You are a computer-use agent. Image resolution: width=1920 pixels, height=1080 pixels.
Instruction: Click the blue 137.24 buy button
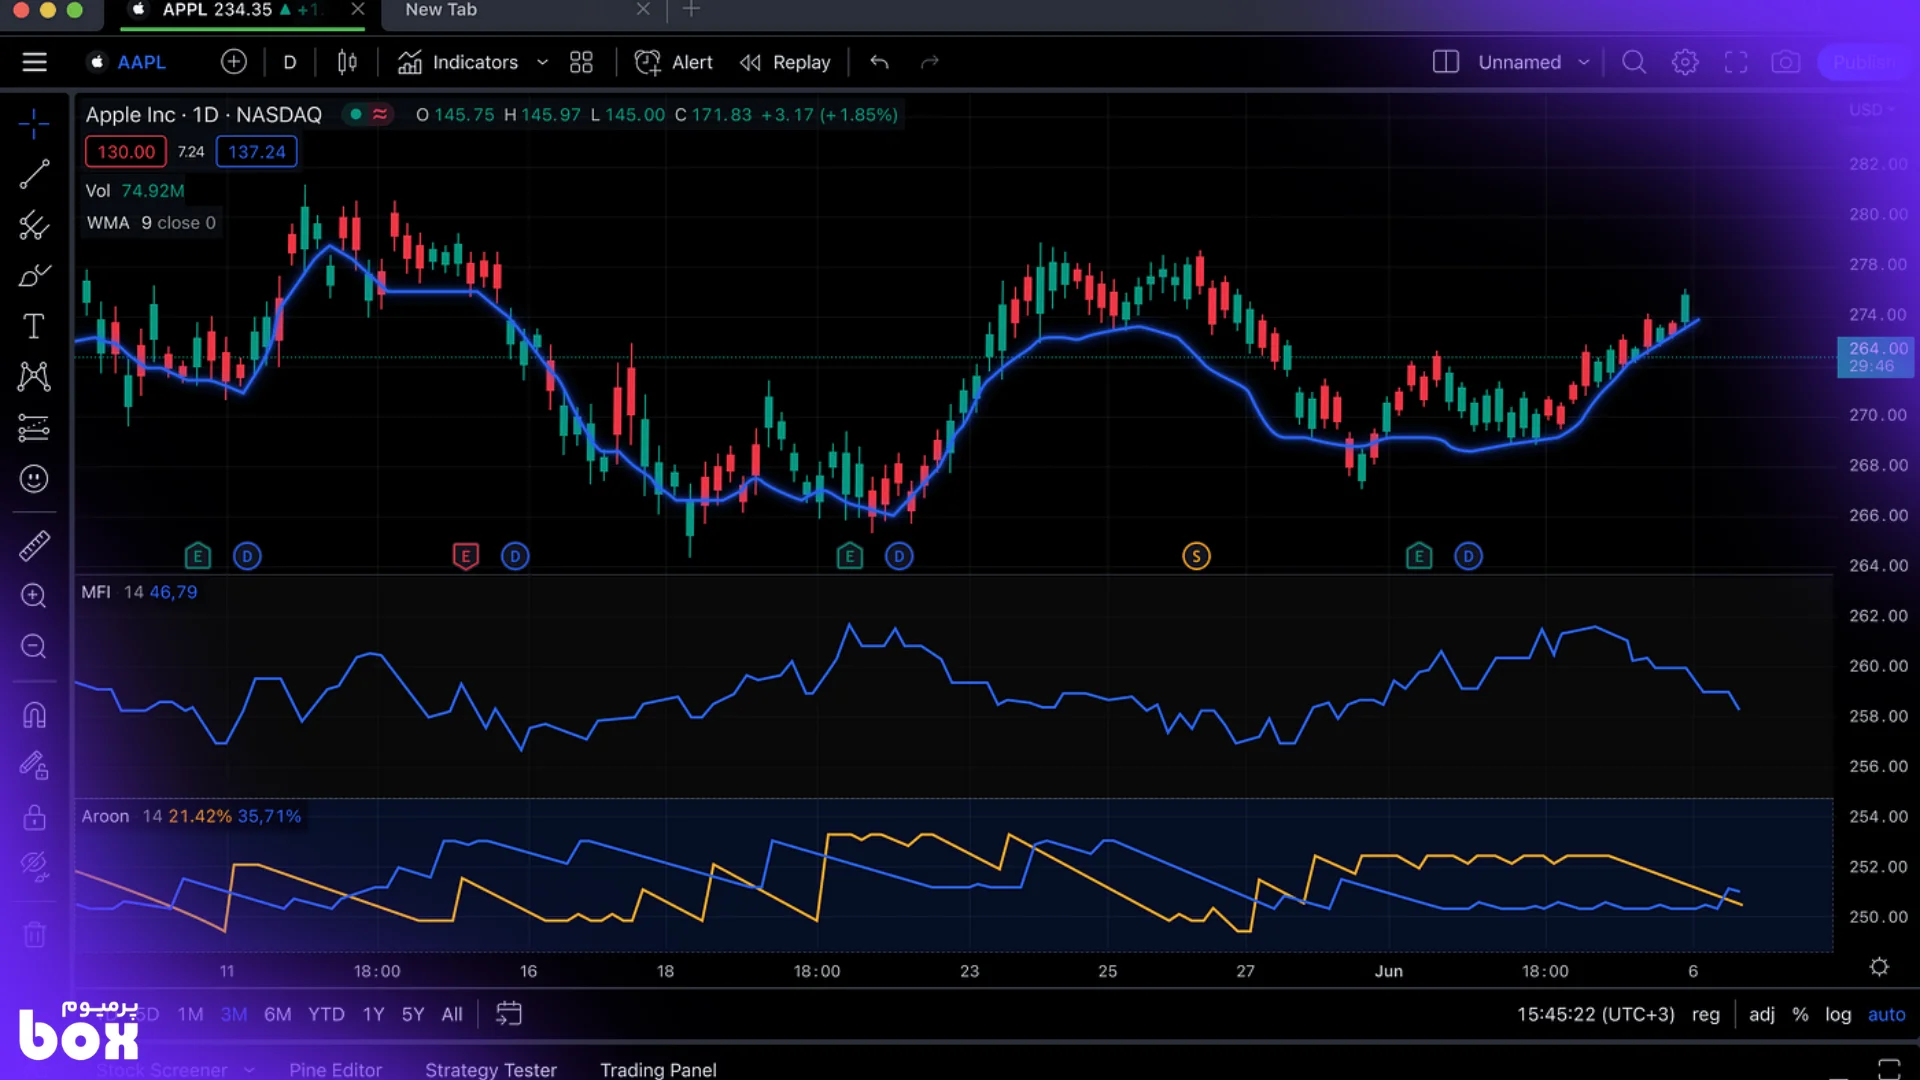[x=257, y=152]
